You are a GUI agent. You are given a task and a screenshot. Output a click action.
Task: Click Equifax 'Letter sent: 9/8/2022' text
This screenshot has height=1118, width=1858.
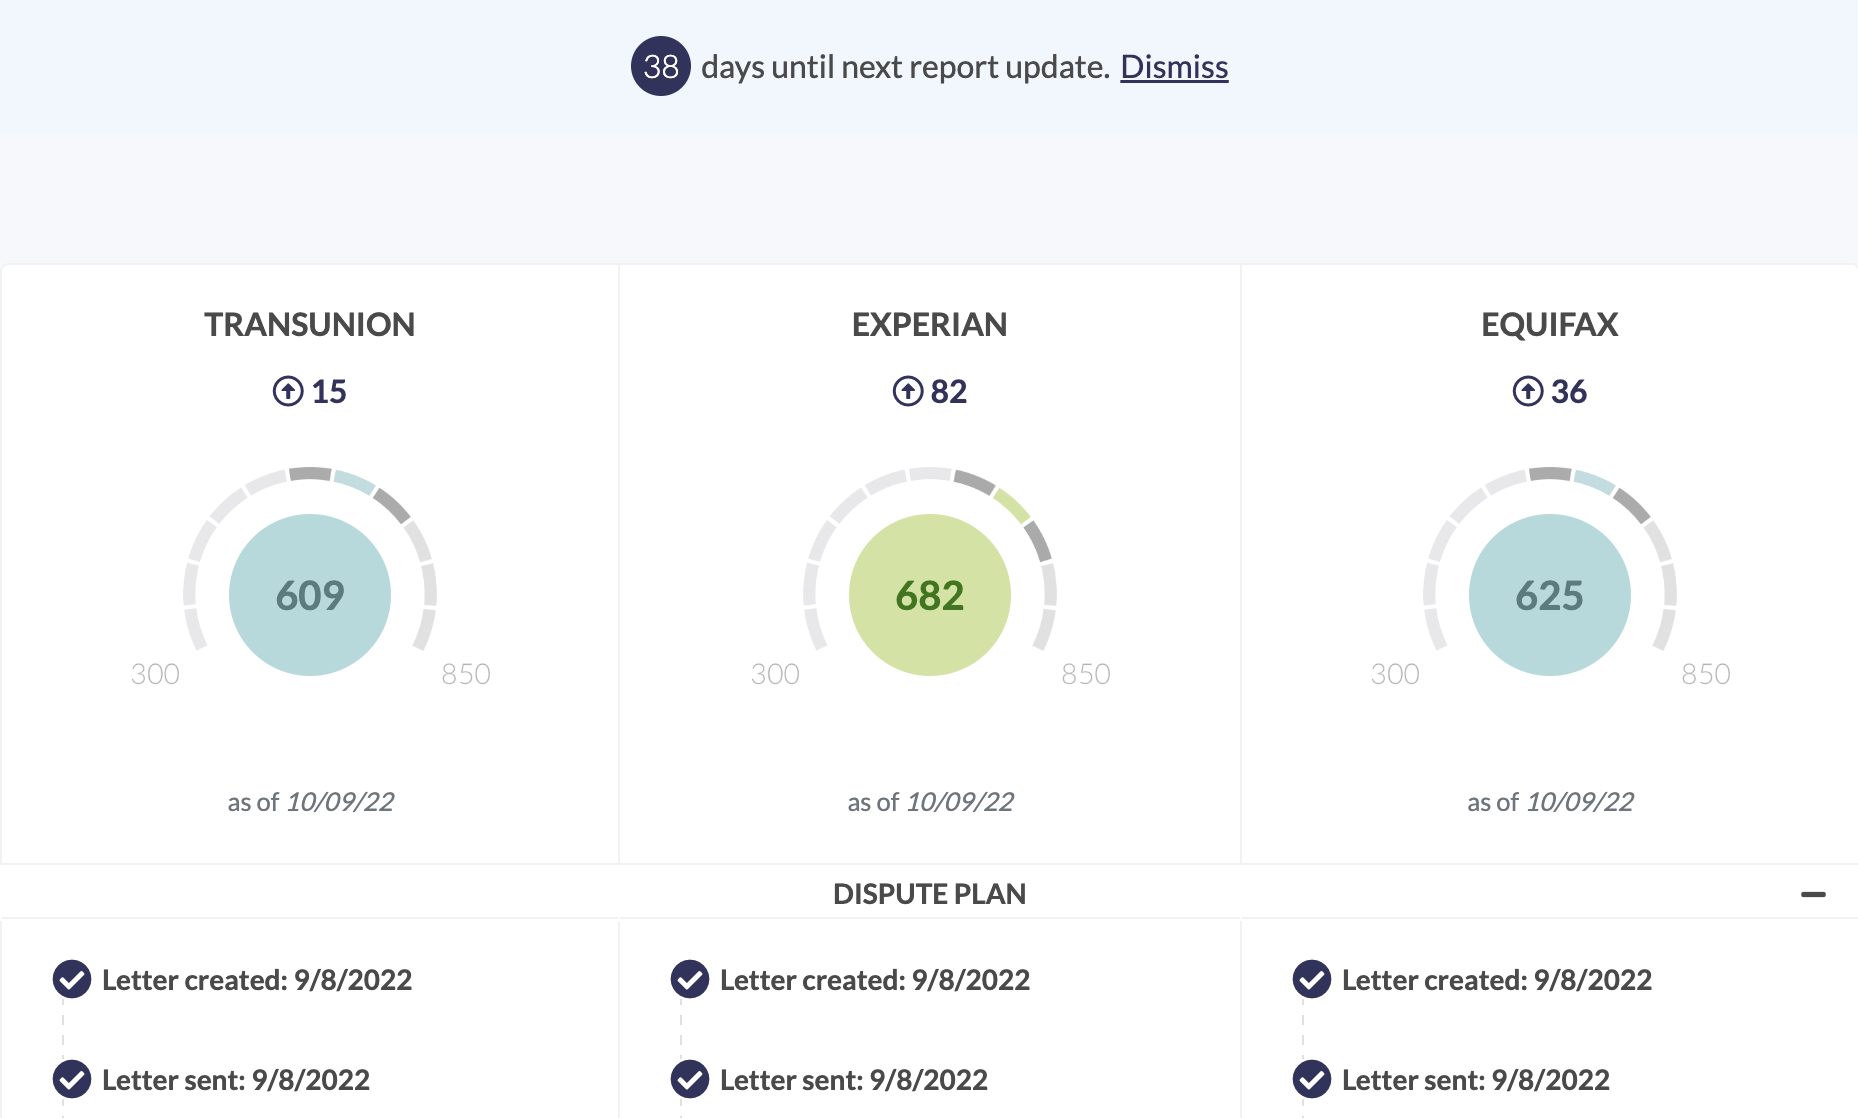click(1476, 1080)
